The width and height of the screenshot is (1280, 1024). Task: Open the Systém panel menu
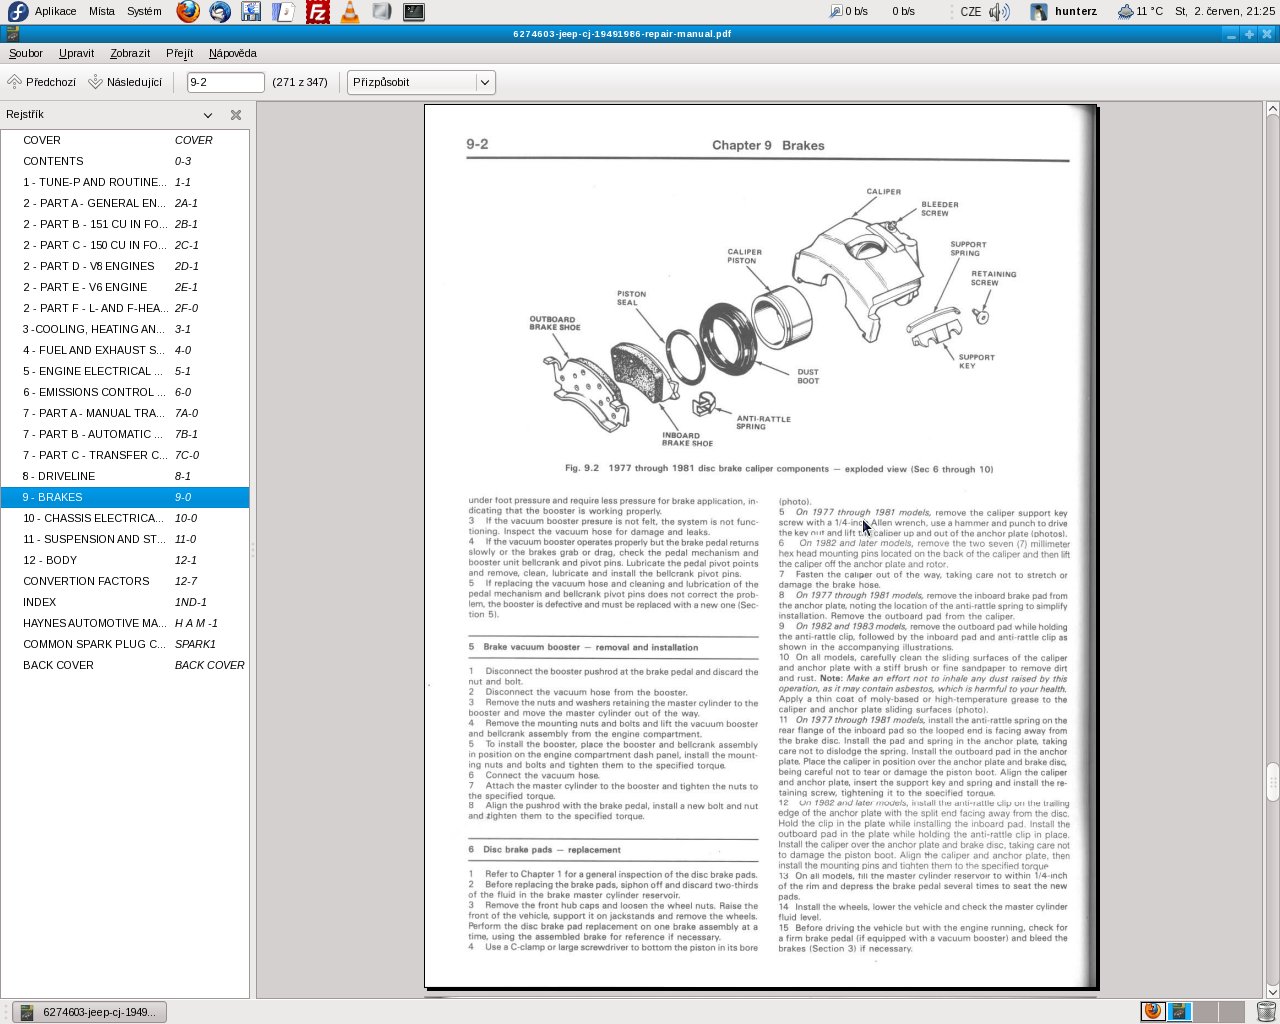[x=144, y=12]
